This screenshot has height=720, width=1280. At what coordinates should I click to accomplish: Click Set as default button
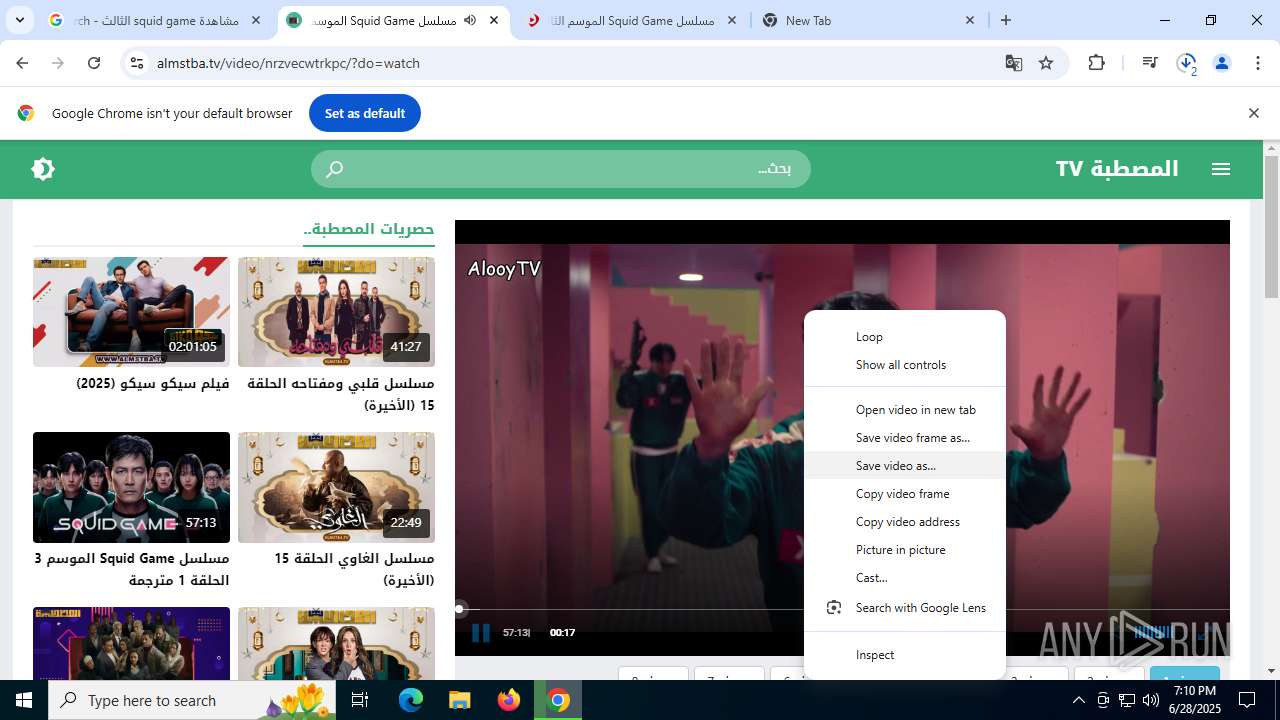[365, 113]
